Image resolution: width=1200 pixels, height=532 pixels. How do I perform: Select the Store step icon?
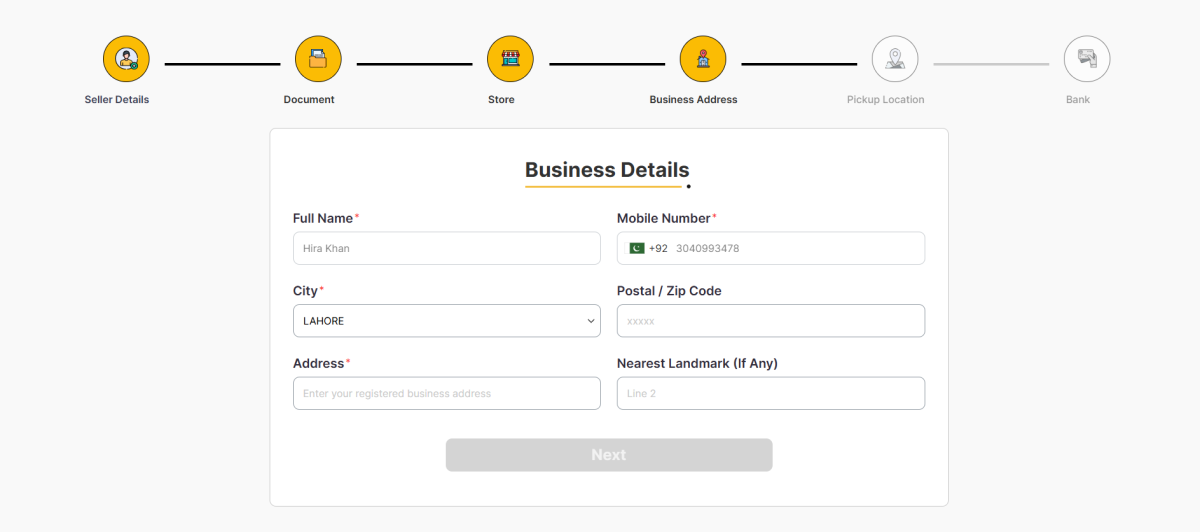(510, 59)
